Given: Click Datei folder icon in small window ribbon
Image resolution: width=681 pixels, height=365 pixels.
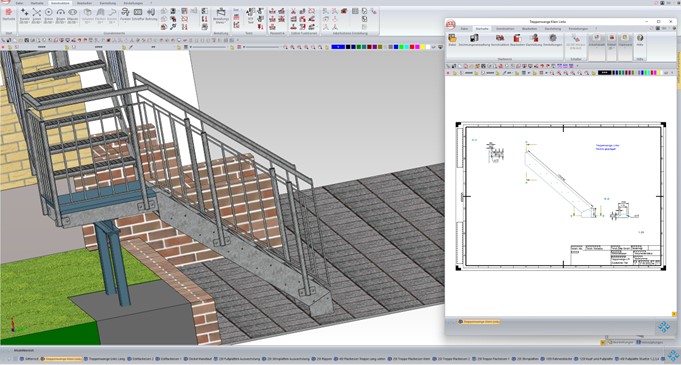Looking at the screenshot, I should click(x=453, y=40).
